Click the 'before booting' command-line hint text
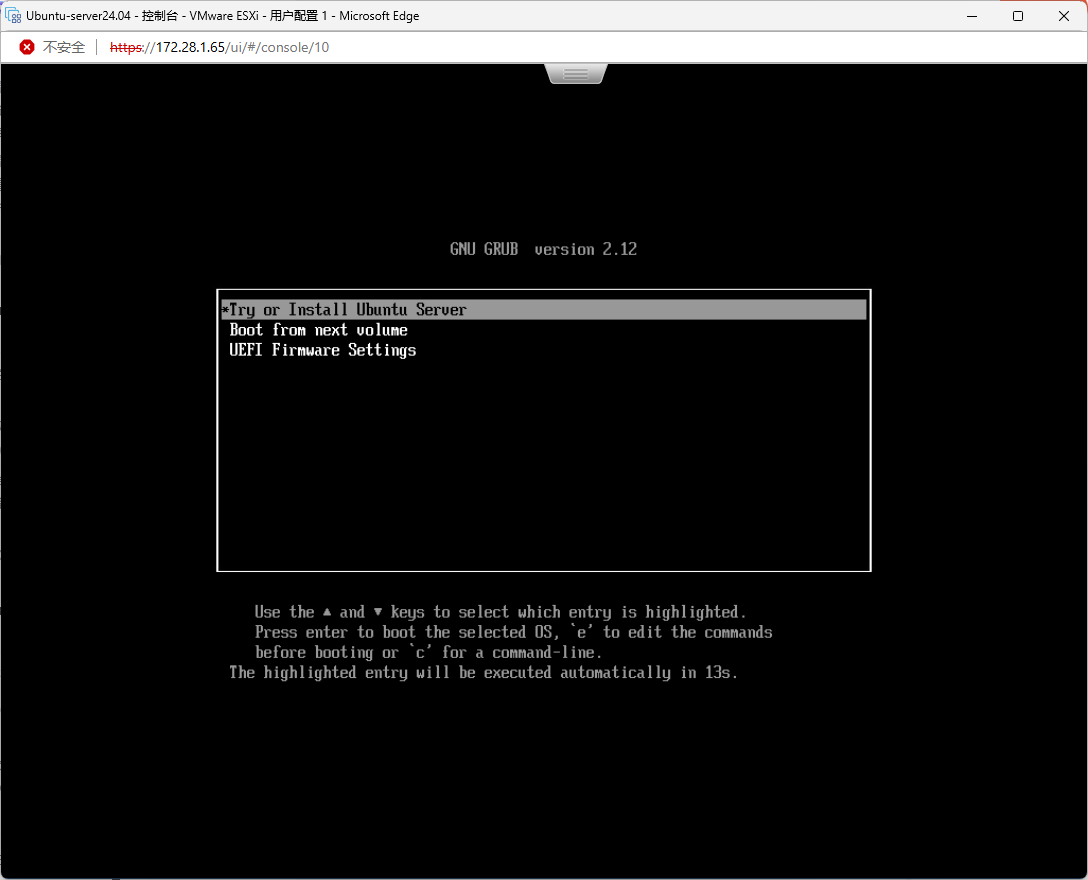 pyautogui.click(x=428, y=652)
